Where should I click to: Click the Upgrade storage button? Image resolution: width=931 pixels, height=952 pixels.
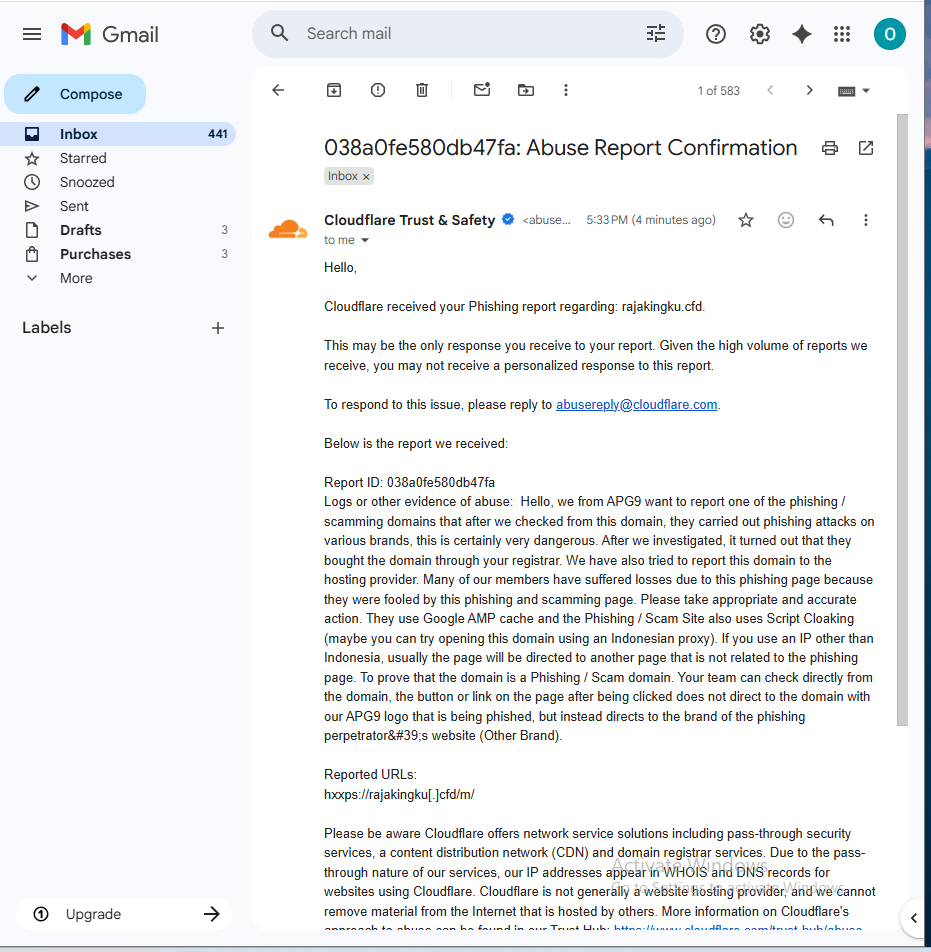(x=124, y=914)
